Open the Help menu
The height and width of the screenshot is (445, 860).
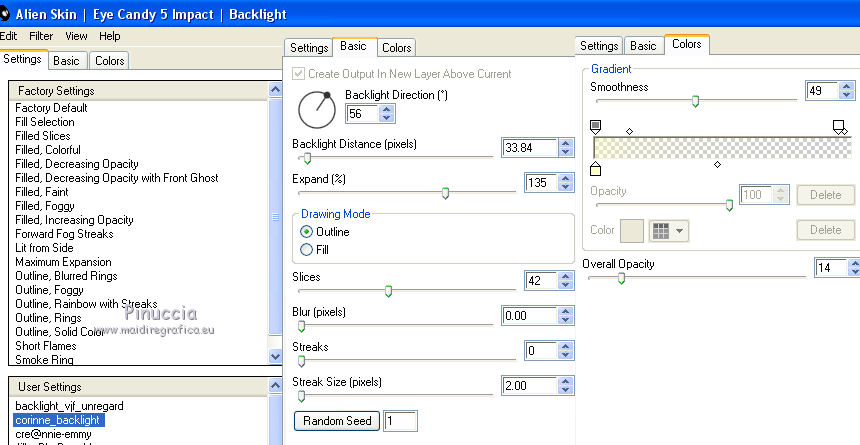[x=110, y=36]
